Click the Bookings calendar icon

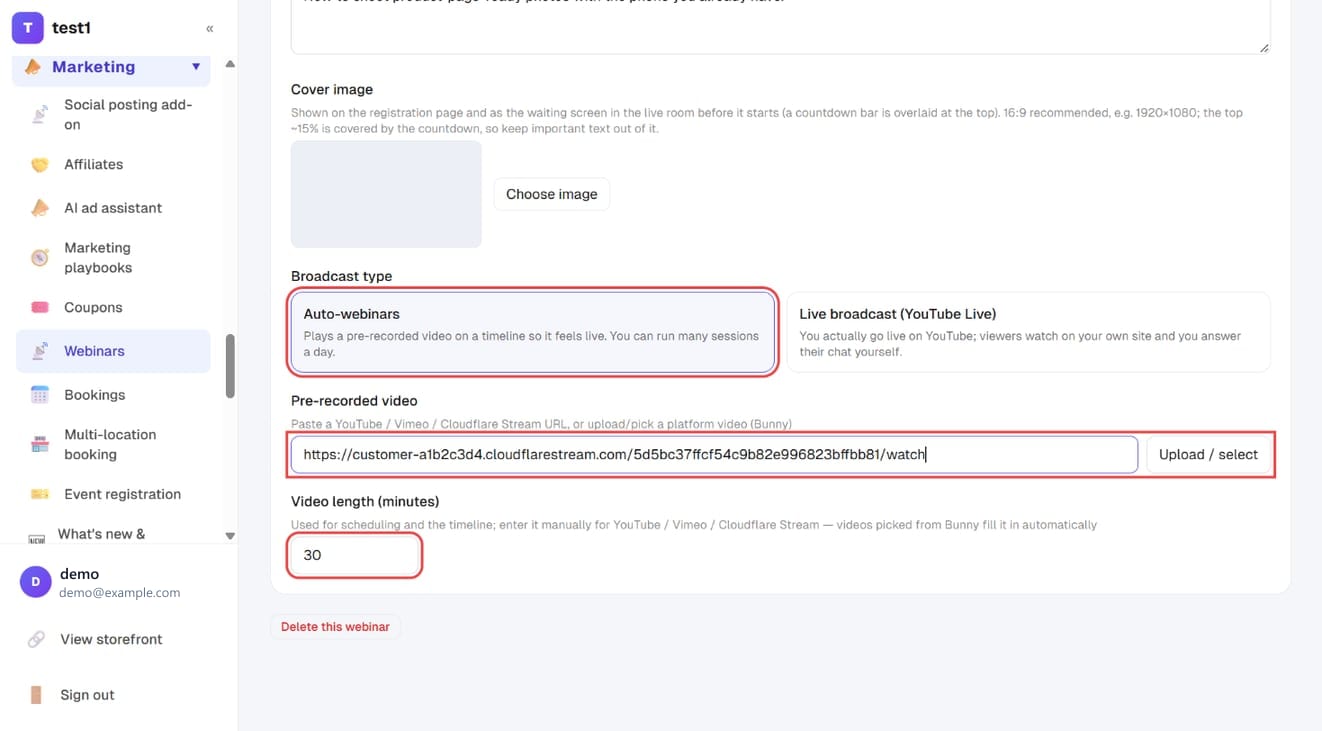[x=40, y=395]
